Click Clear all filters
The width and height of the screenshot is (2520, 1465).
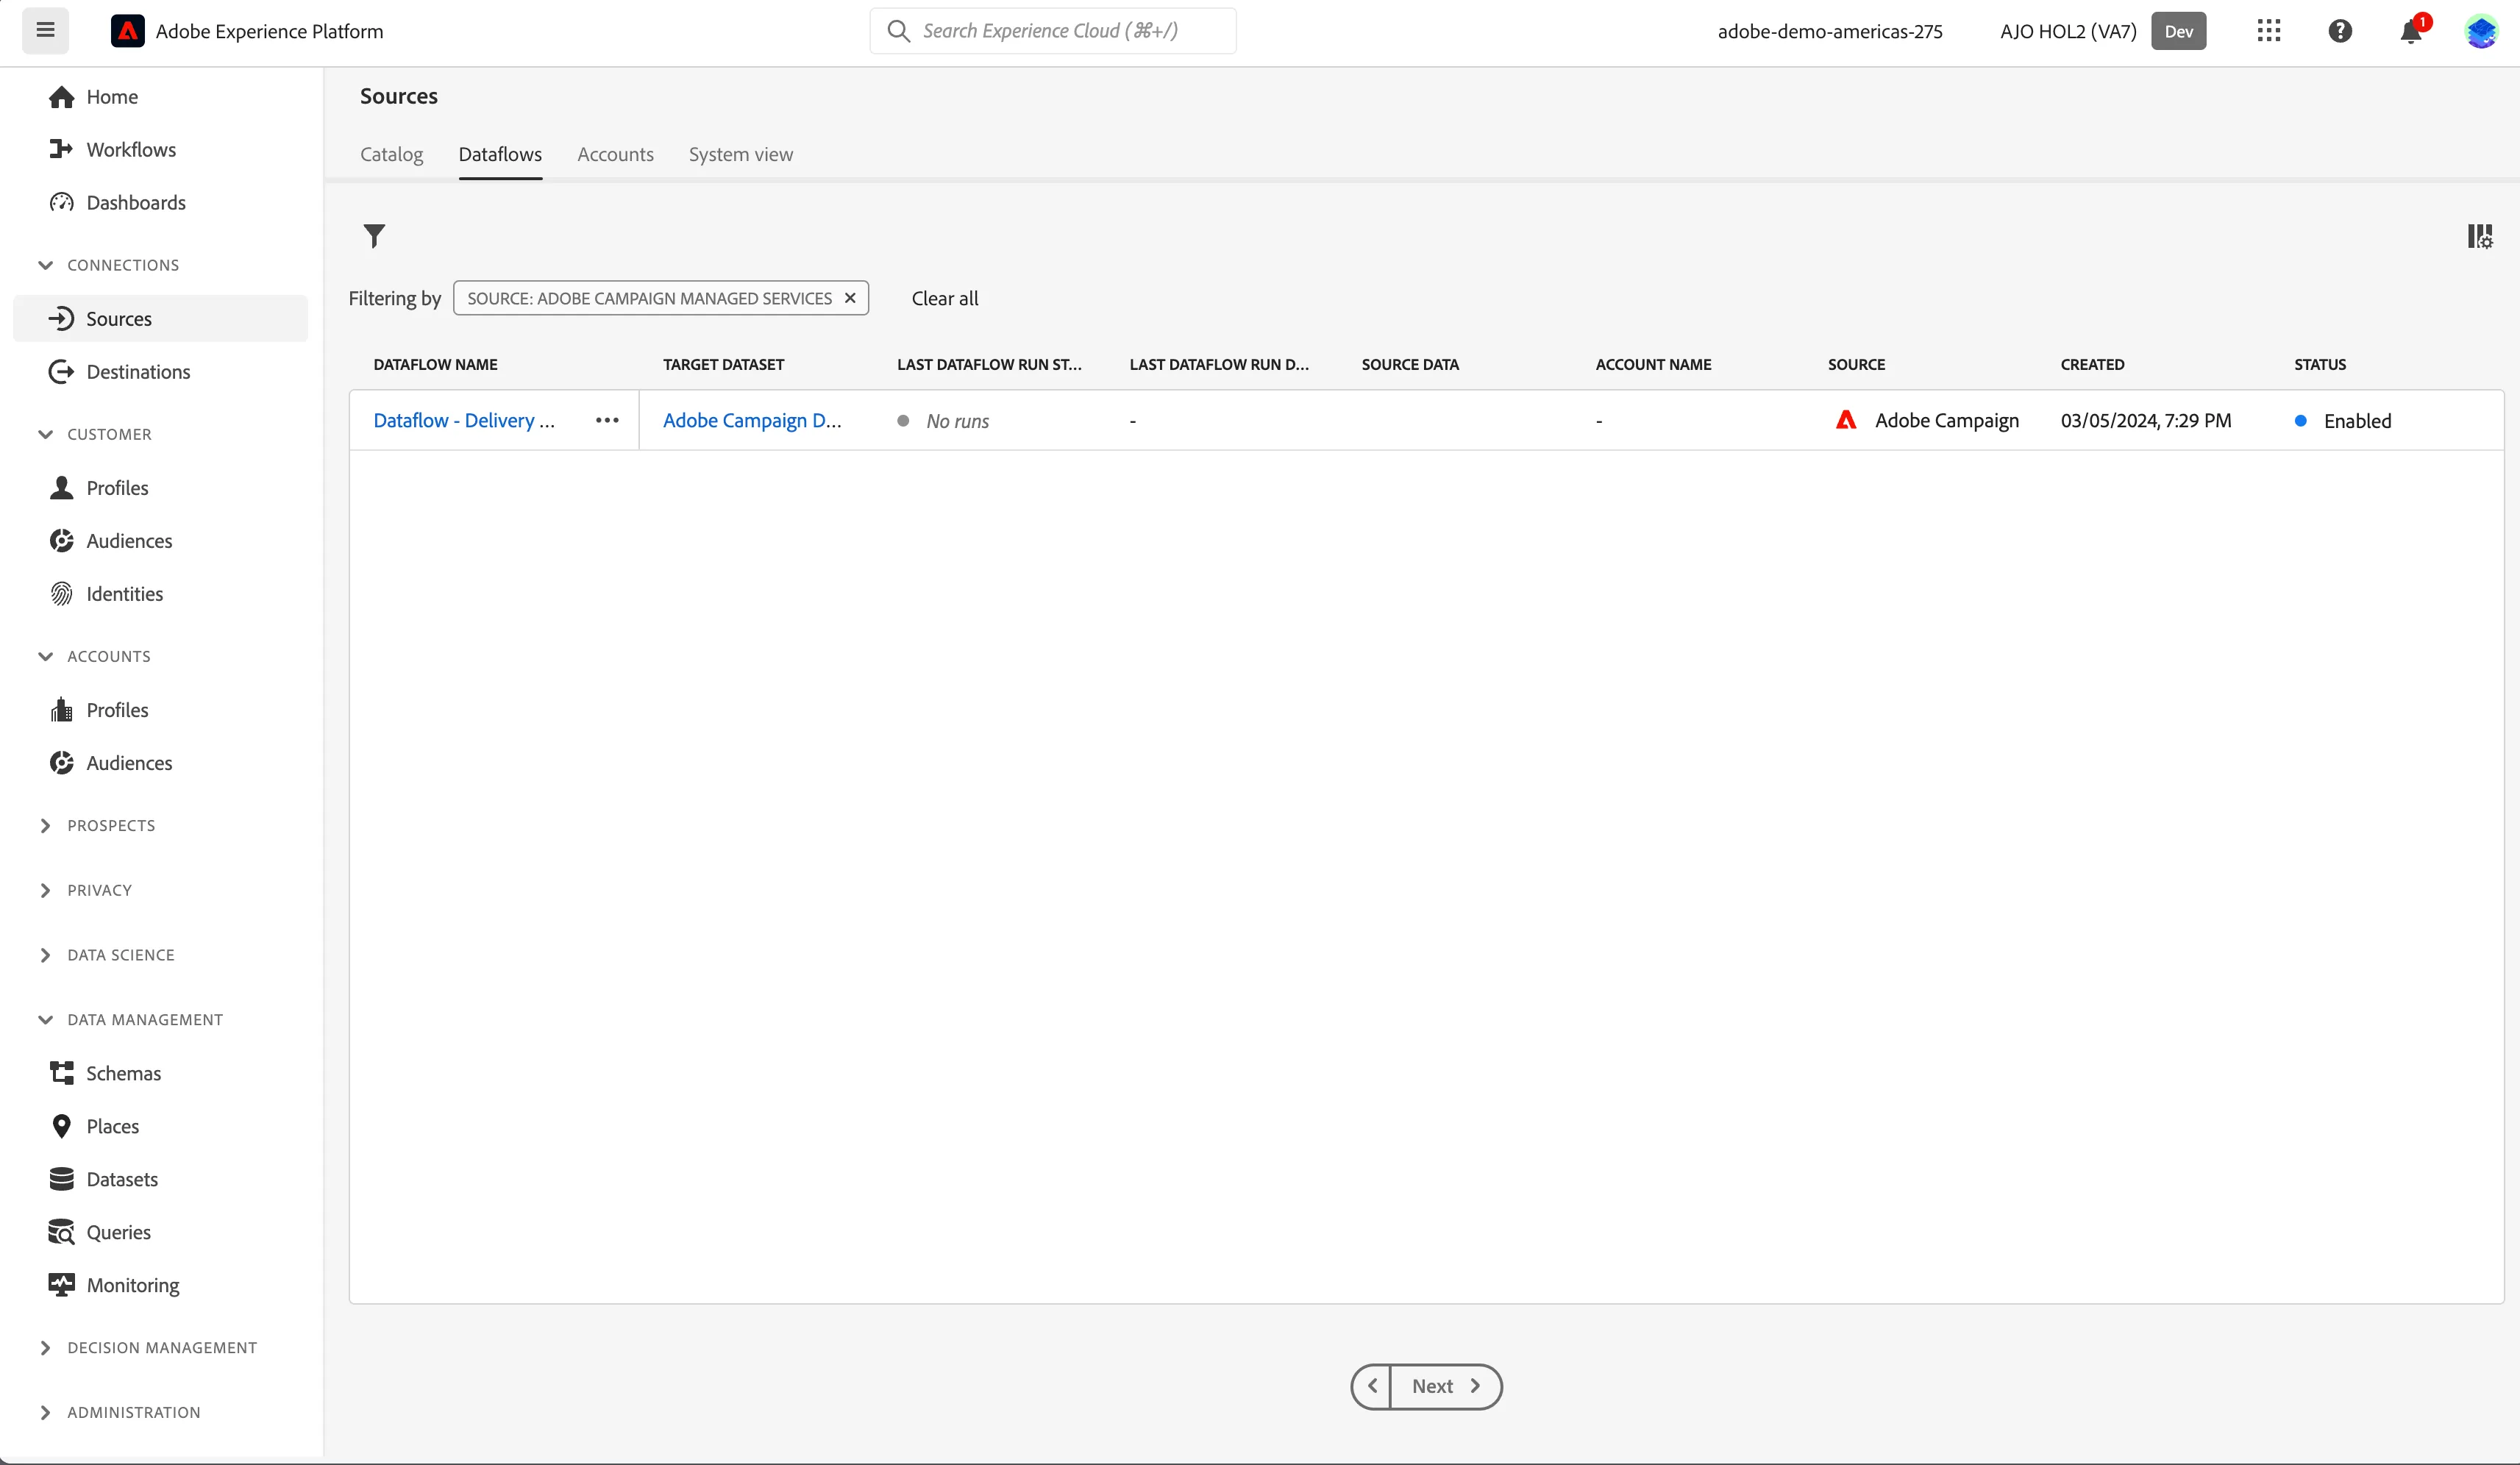944,298
